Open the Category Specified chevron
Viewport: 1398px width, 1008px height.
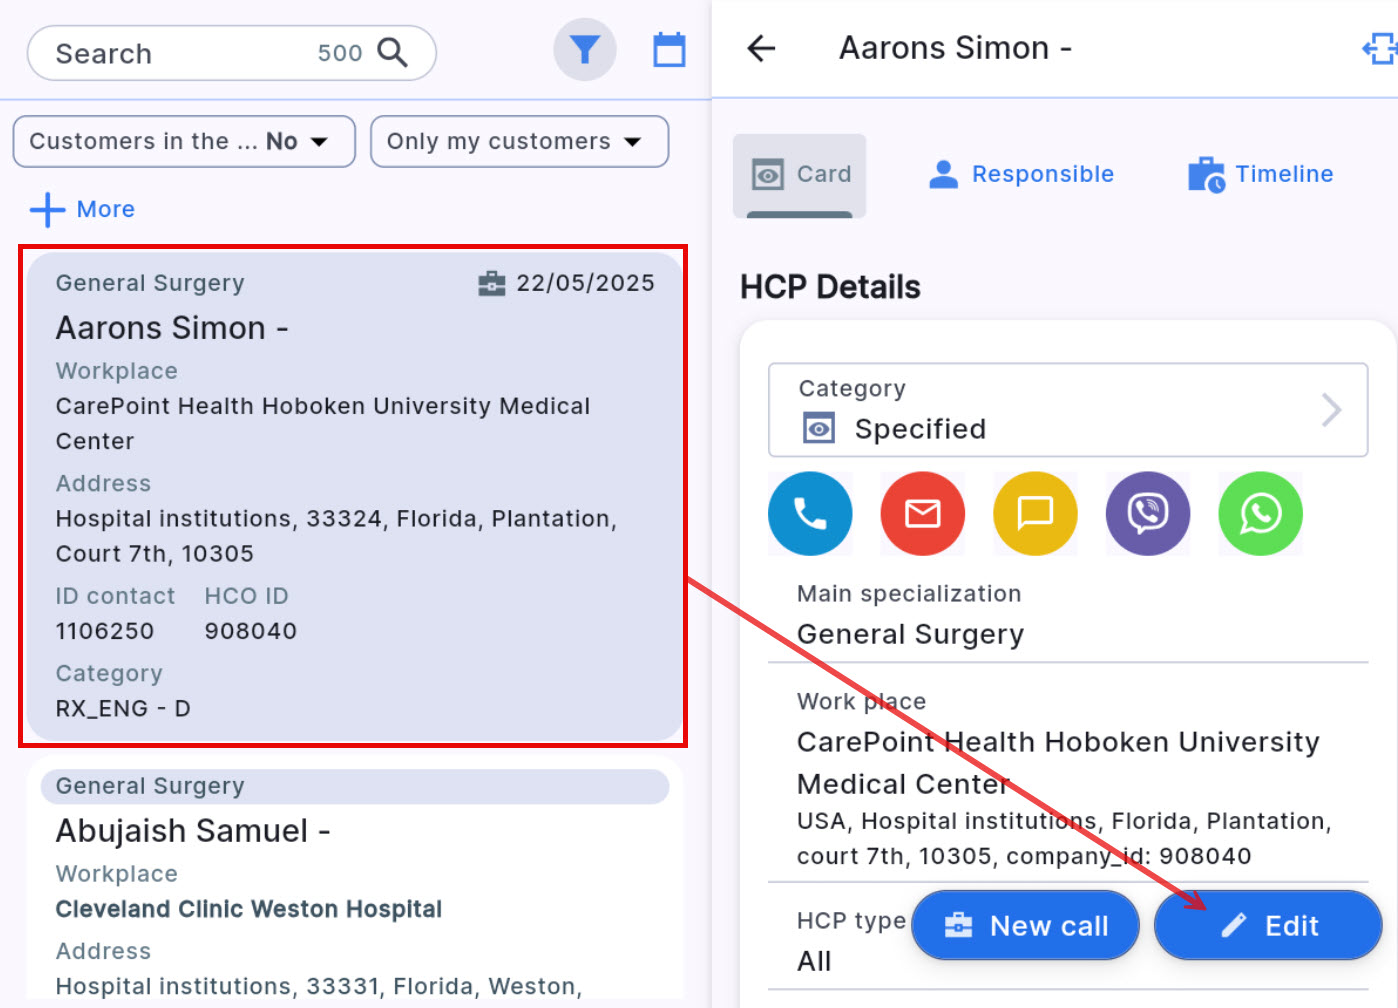coord(1330,410)
